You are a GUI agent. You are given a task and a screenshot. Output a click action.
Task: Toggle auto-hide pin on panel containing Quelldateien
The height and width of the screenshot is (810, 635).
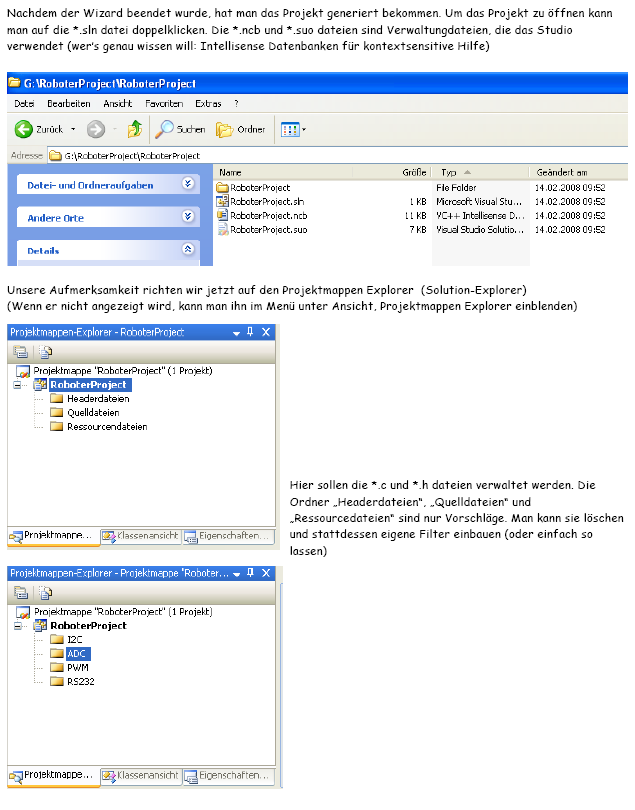click(250, 332)
